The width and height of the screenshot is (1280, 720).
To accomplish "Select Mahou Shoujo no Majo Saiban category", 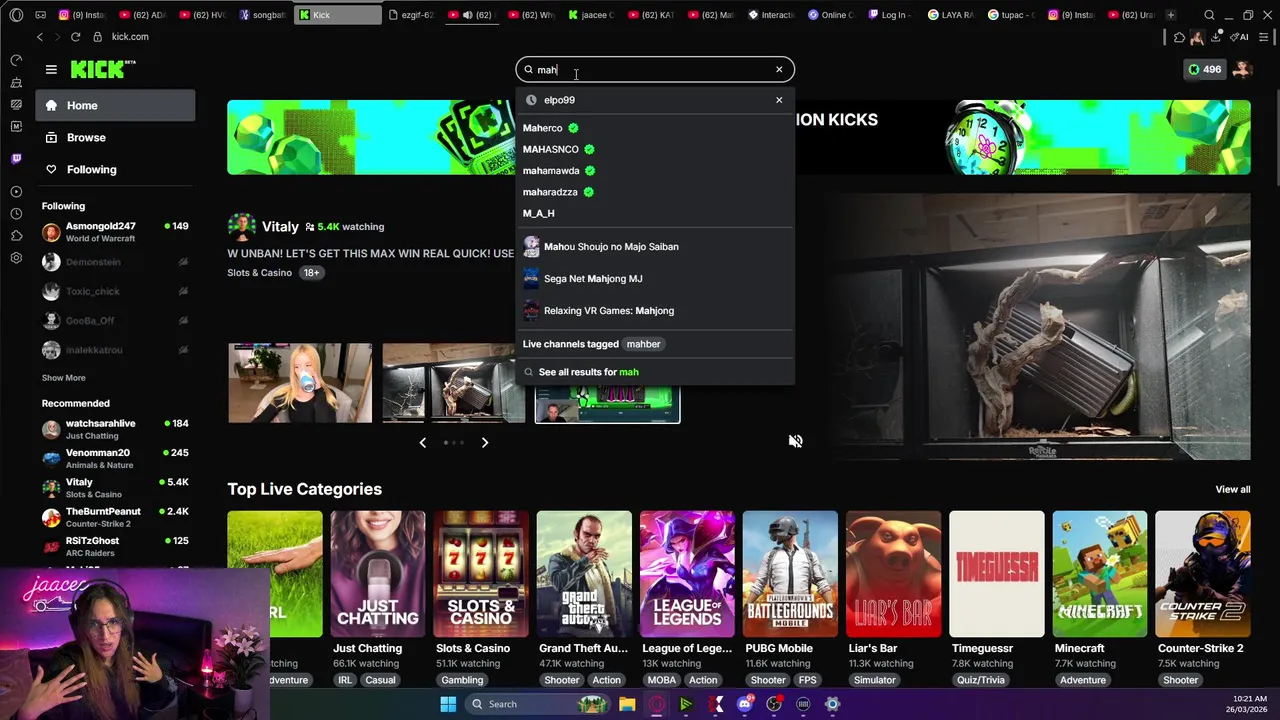I will [x=655, y=246].
